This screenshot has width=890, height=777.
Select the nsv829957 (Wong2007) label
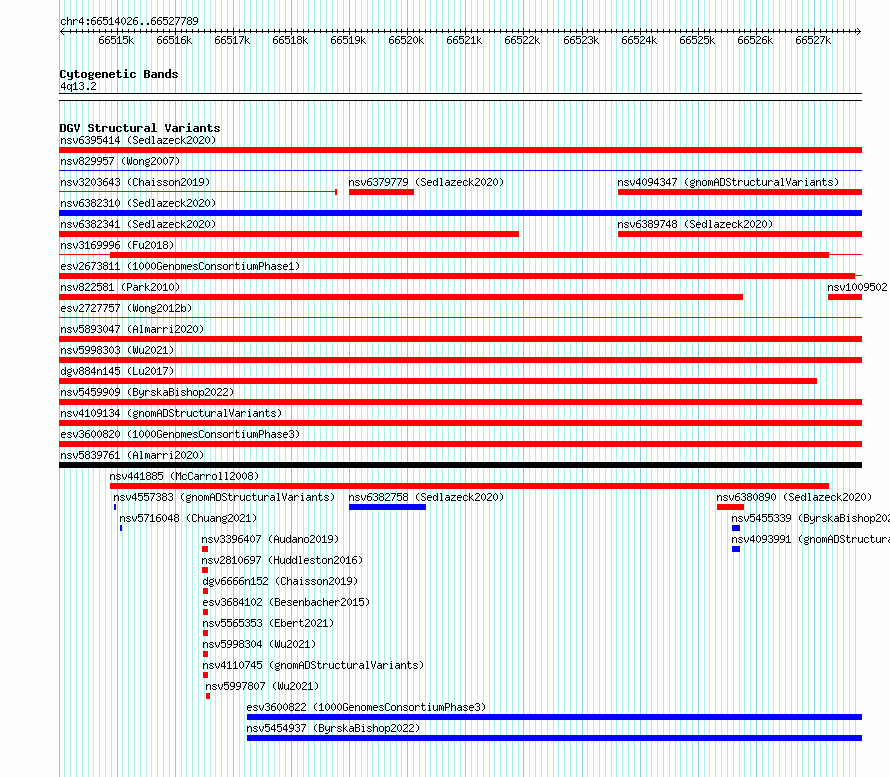coord(120,161)
